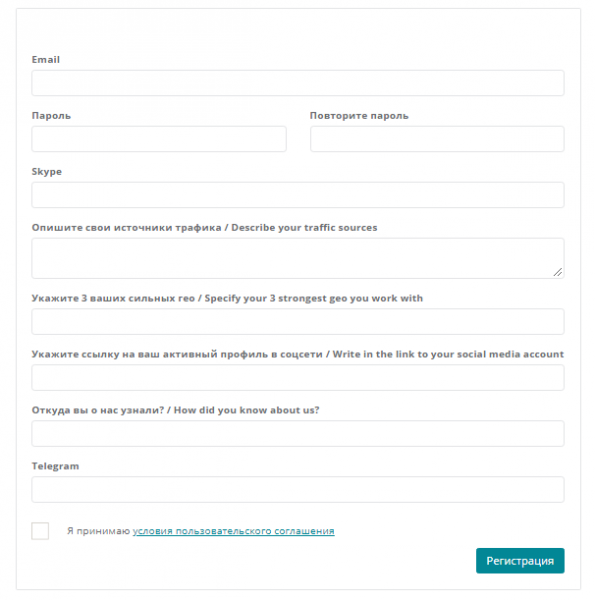Select the 3 strongest geo input field
Screen dimensions: 595x600
(x=298, y=321)
